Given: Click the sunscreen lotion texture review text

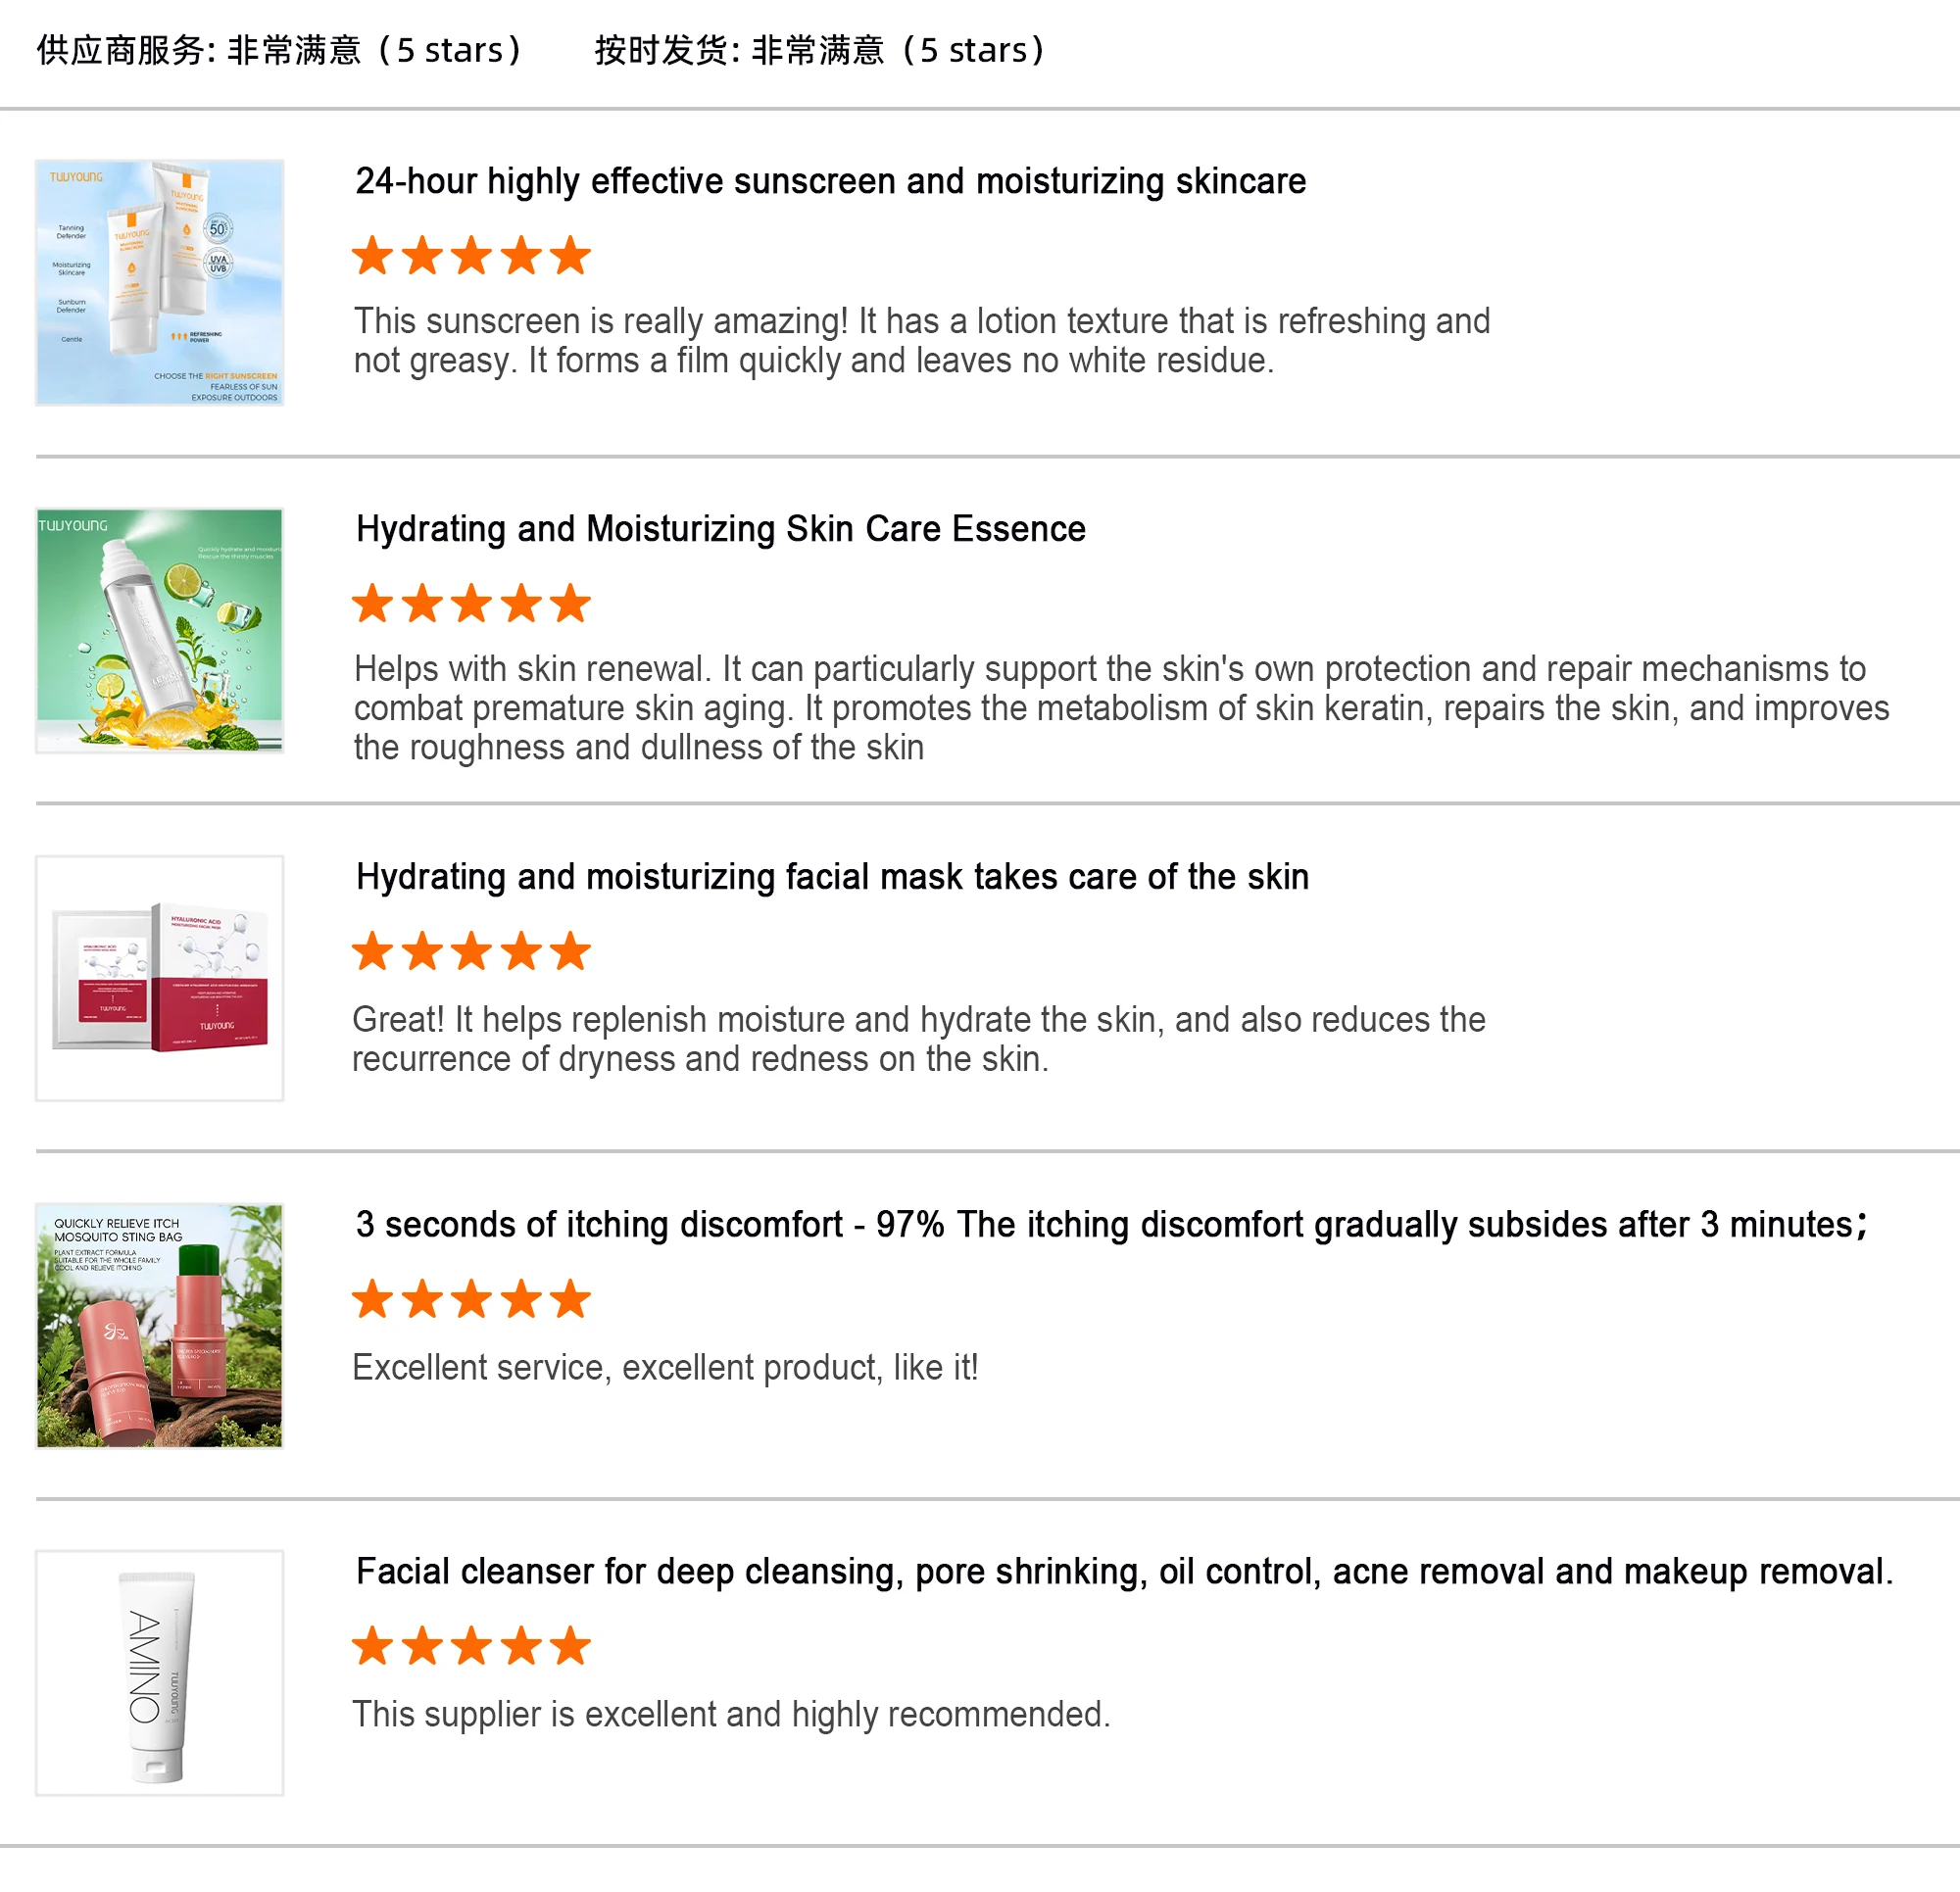Looking at the screenshot, I should click(922, 341).
